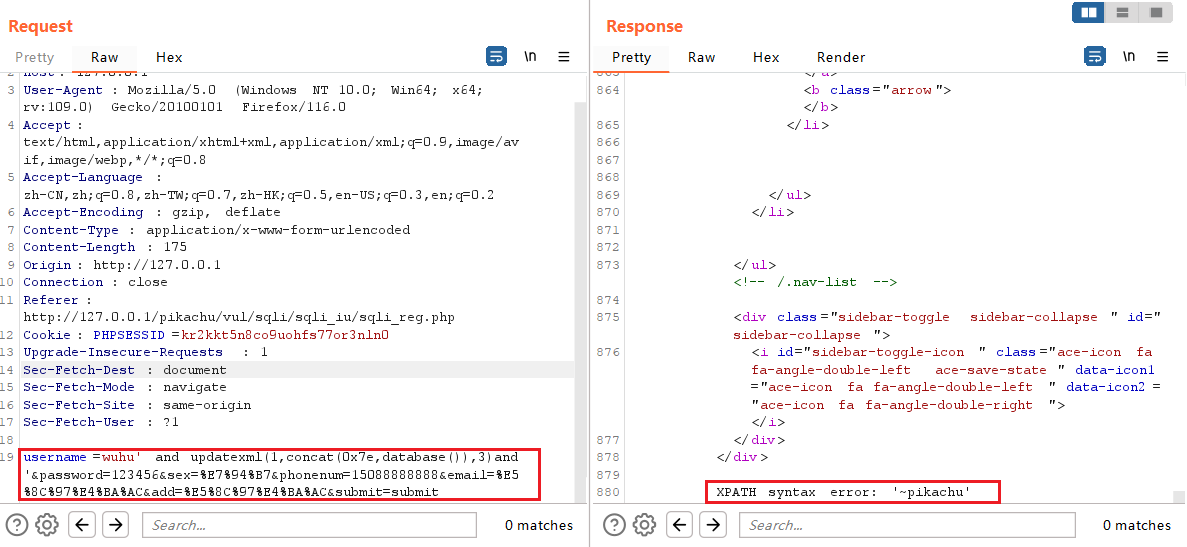The height and width of the screenshot is (547, 1187).
Task: Switch Request view to Pretty tab
Action: pyautogui.click(x=35, y=57)
